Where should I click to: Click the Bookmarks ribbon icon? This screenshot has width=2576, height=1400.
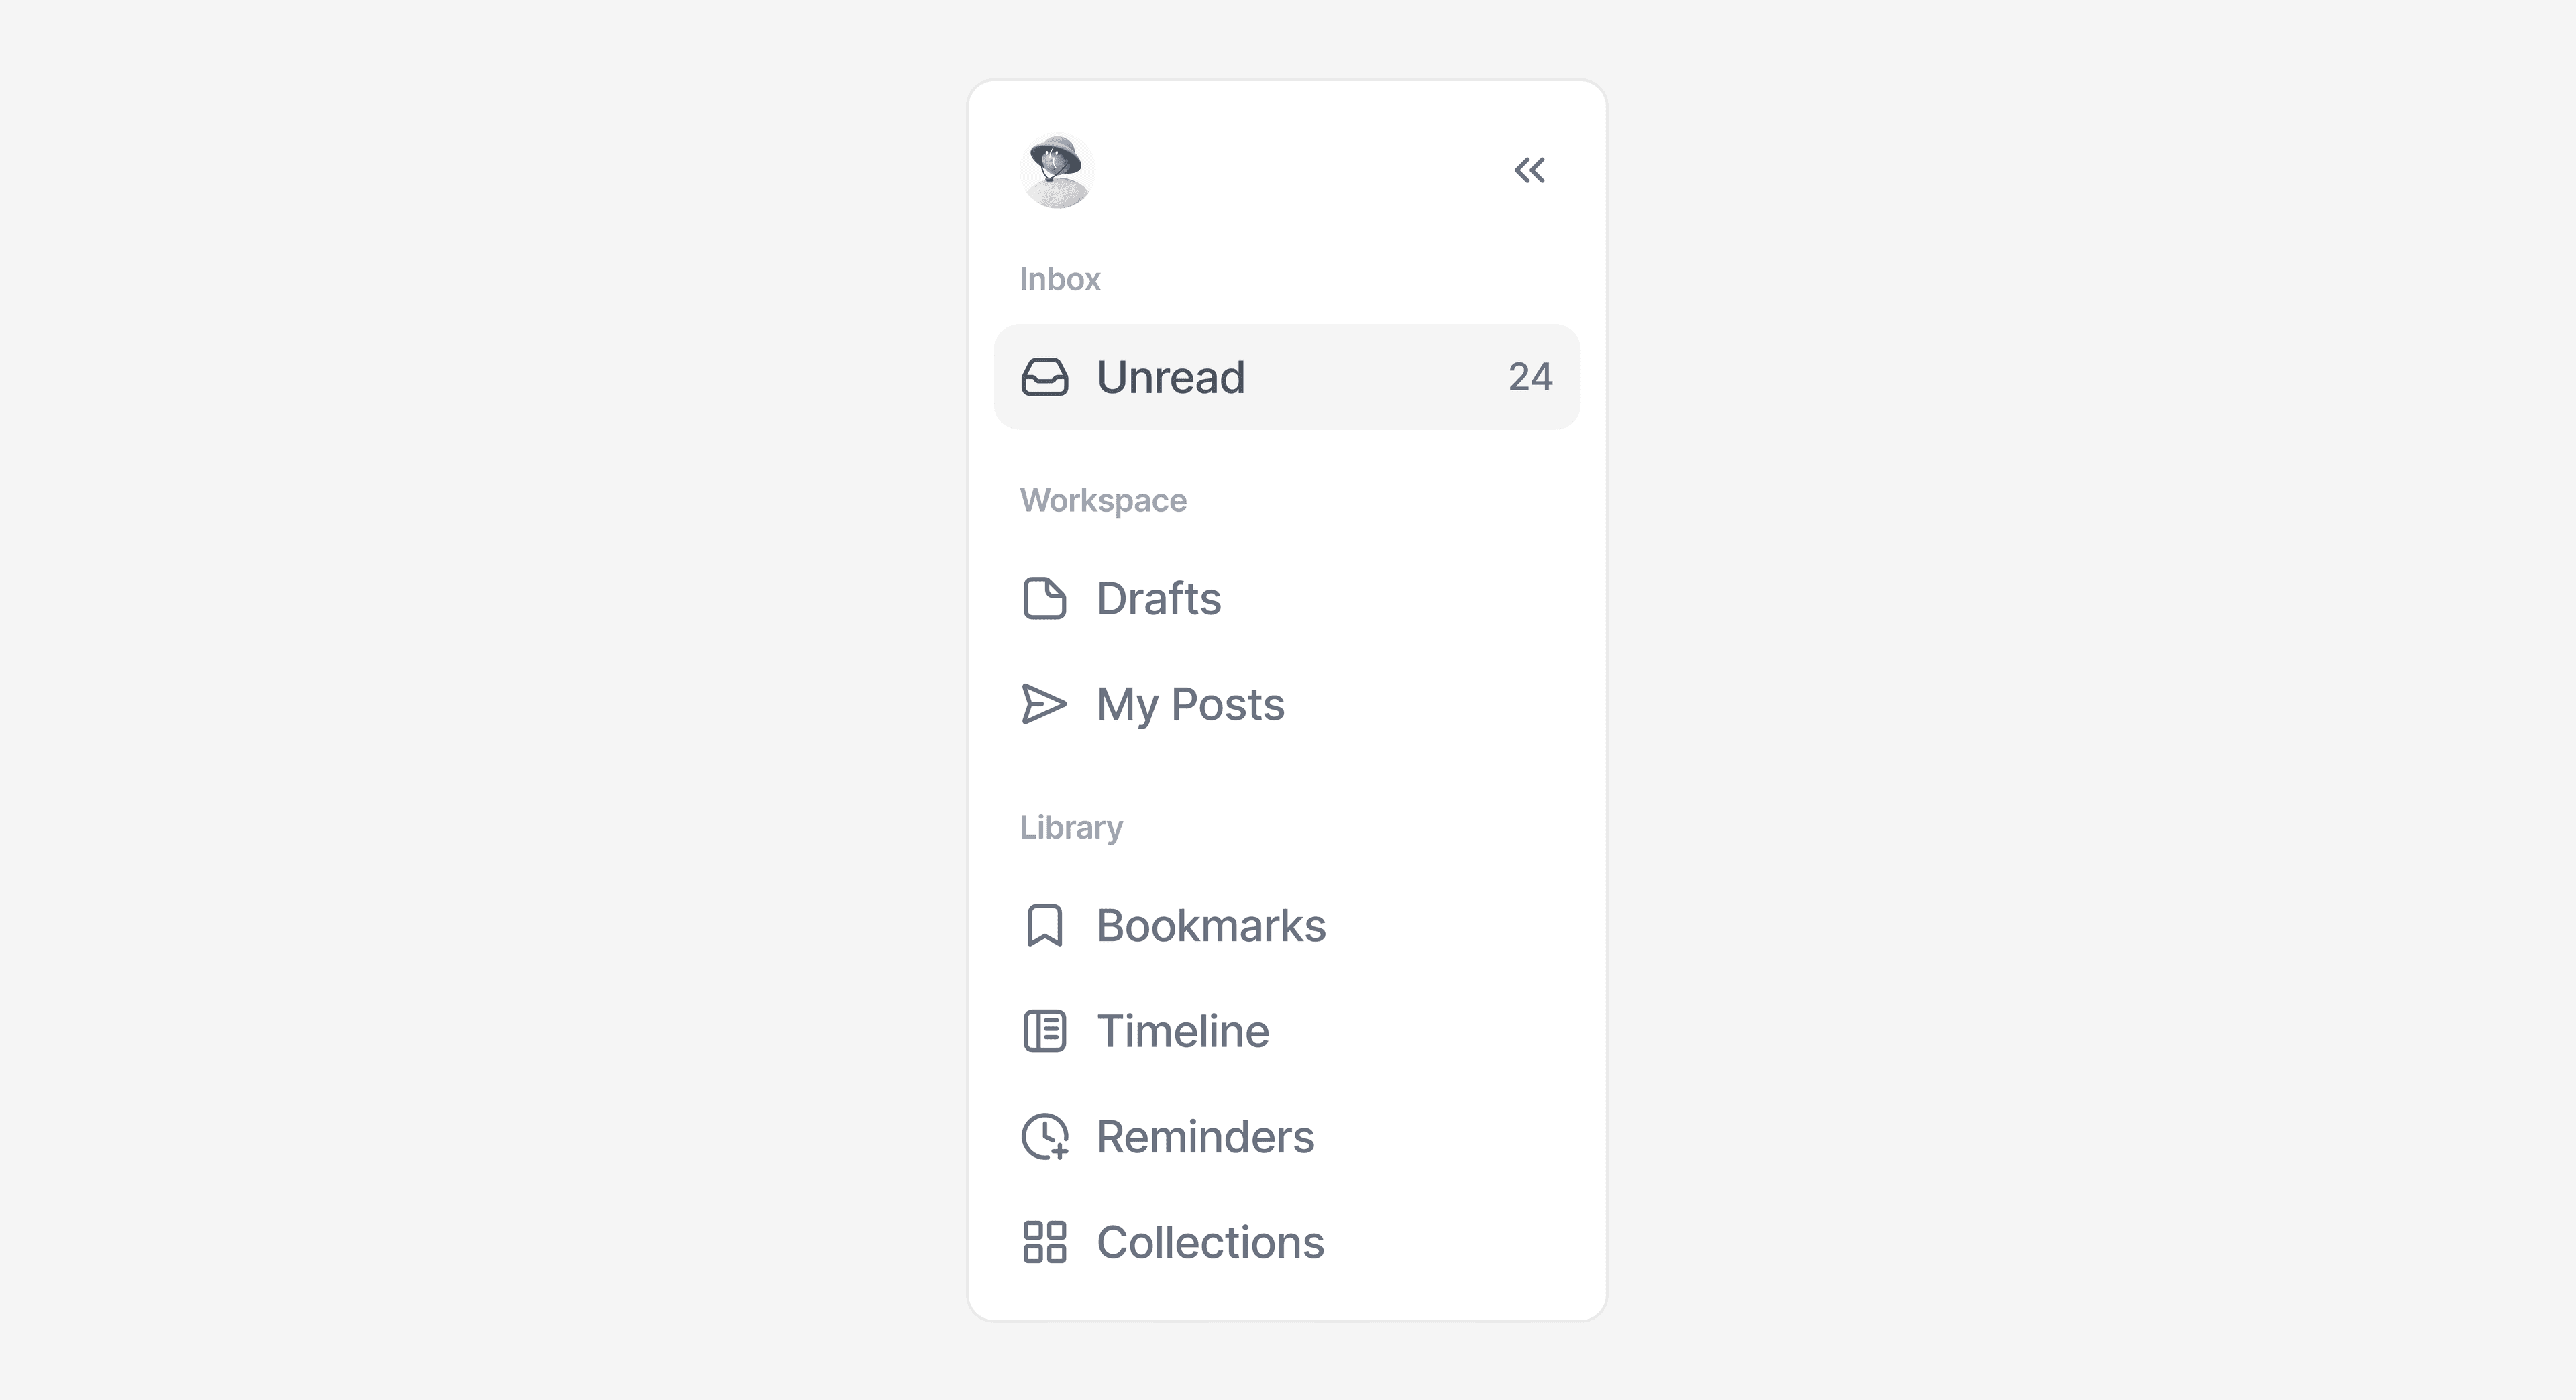[x=1044, y=926]
